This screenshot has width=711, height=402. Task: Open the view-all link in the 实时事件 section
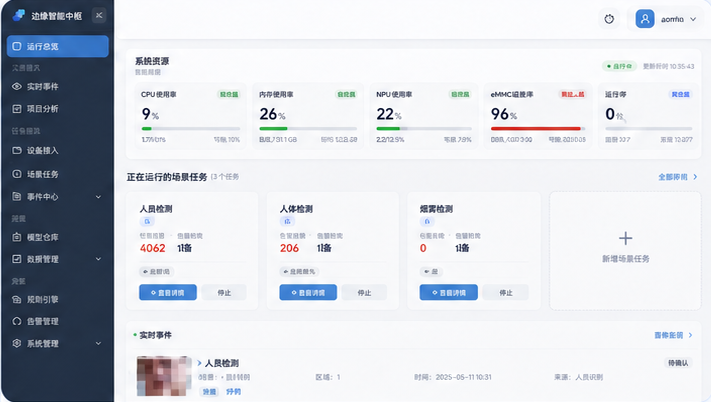coord(668,335)
